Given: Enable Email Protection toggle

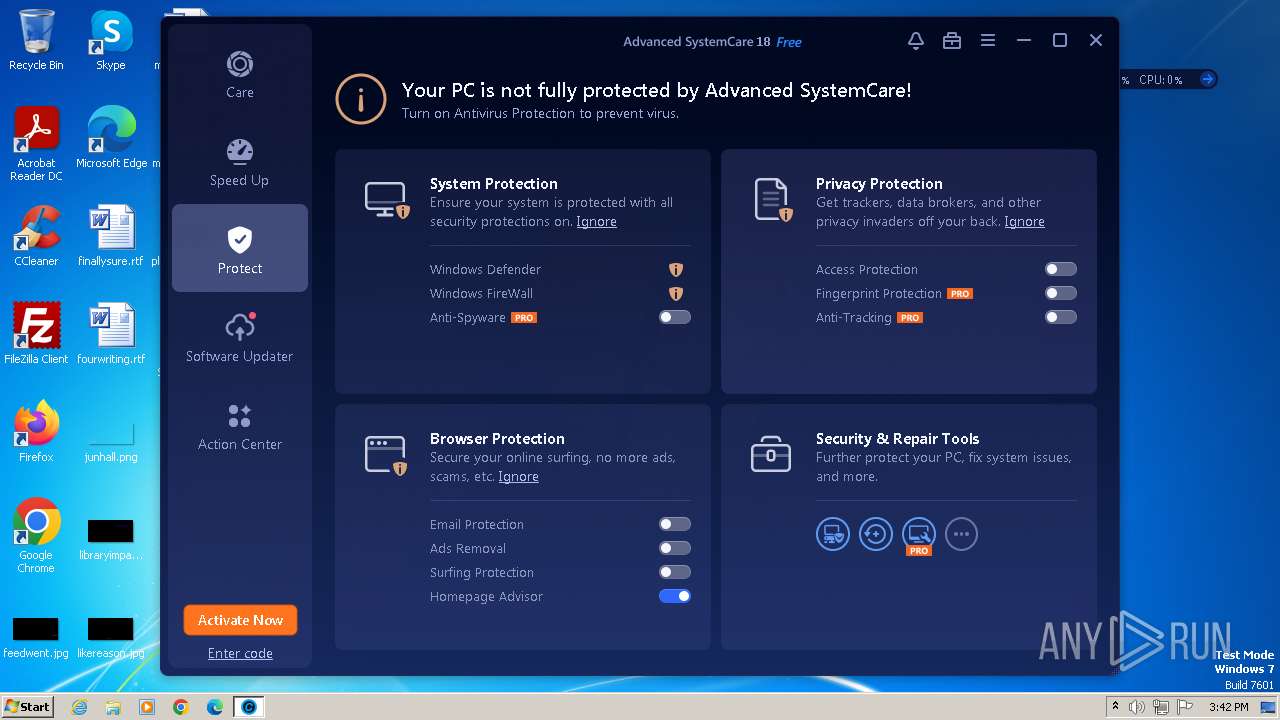Looking at the screenshot, I should (x=675, y=524).
